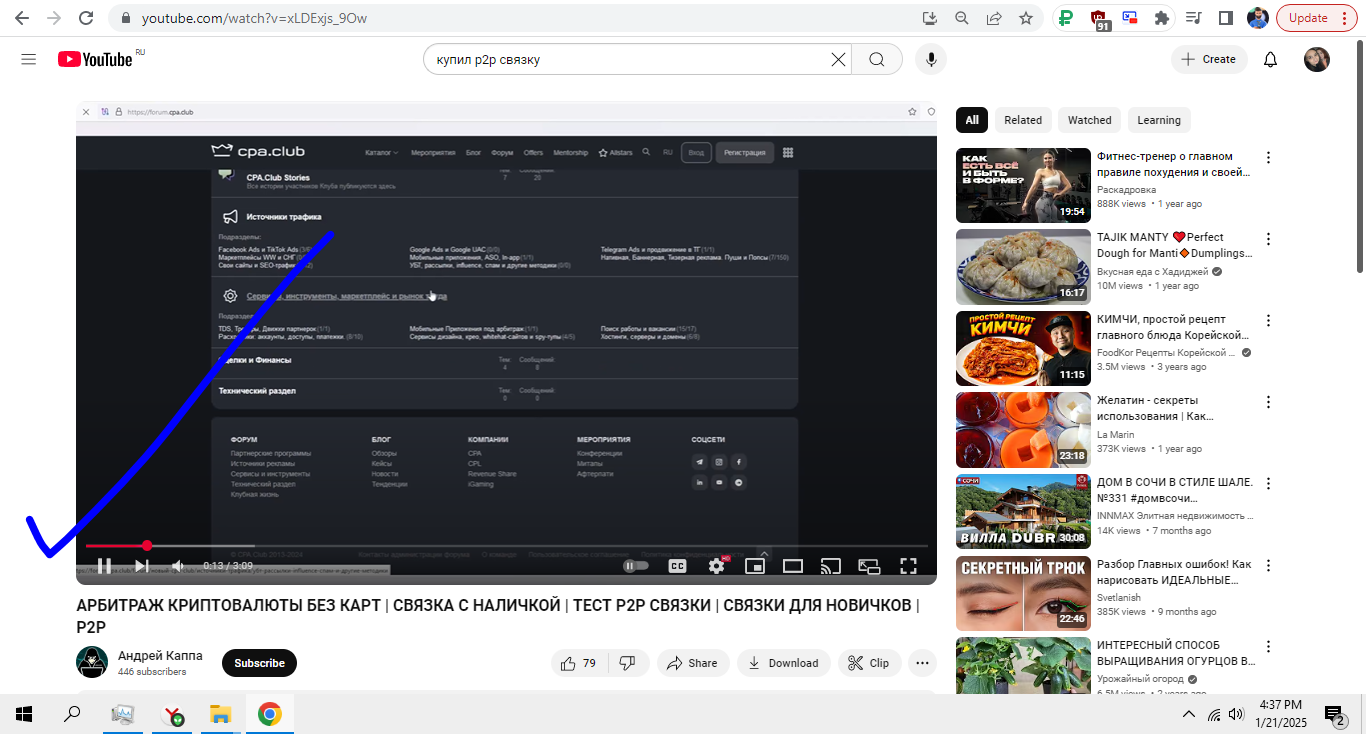Image resolution: width=1366 pixels, height=734 pixels.
Task: Open the YouTube account avatar menu
Action: [x=1317, y=59]
